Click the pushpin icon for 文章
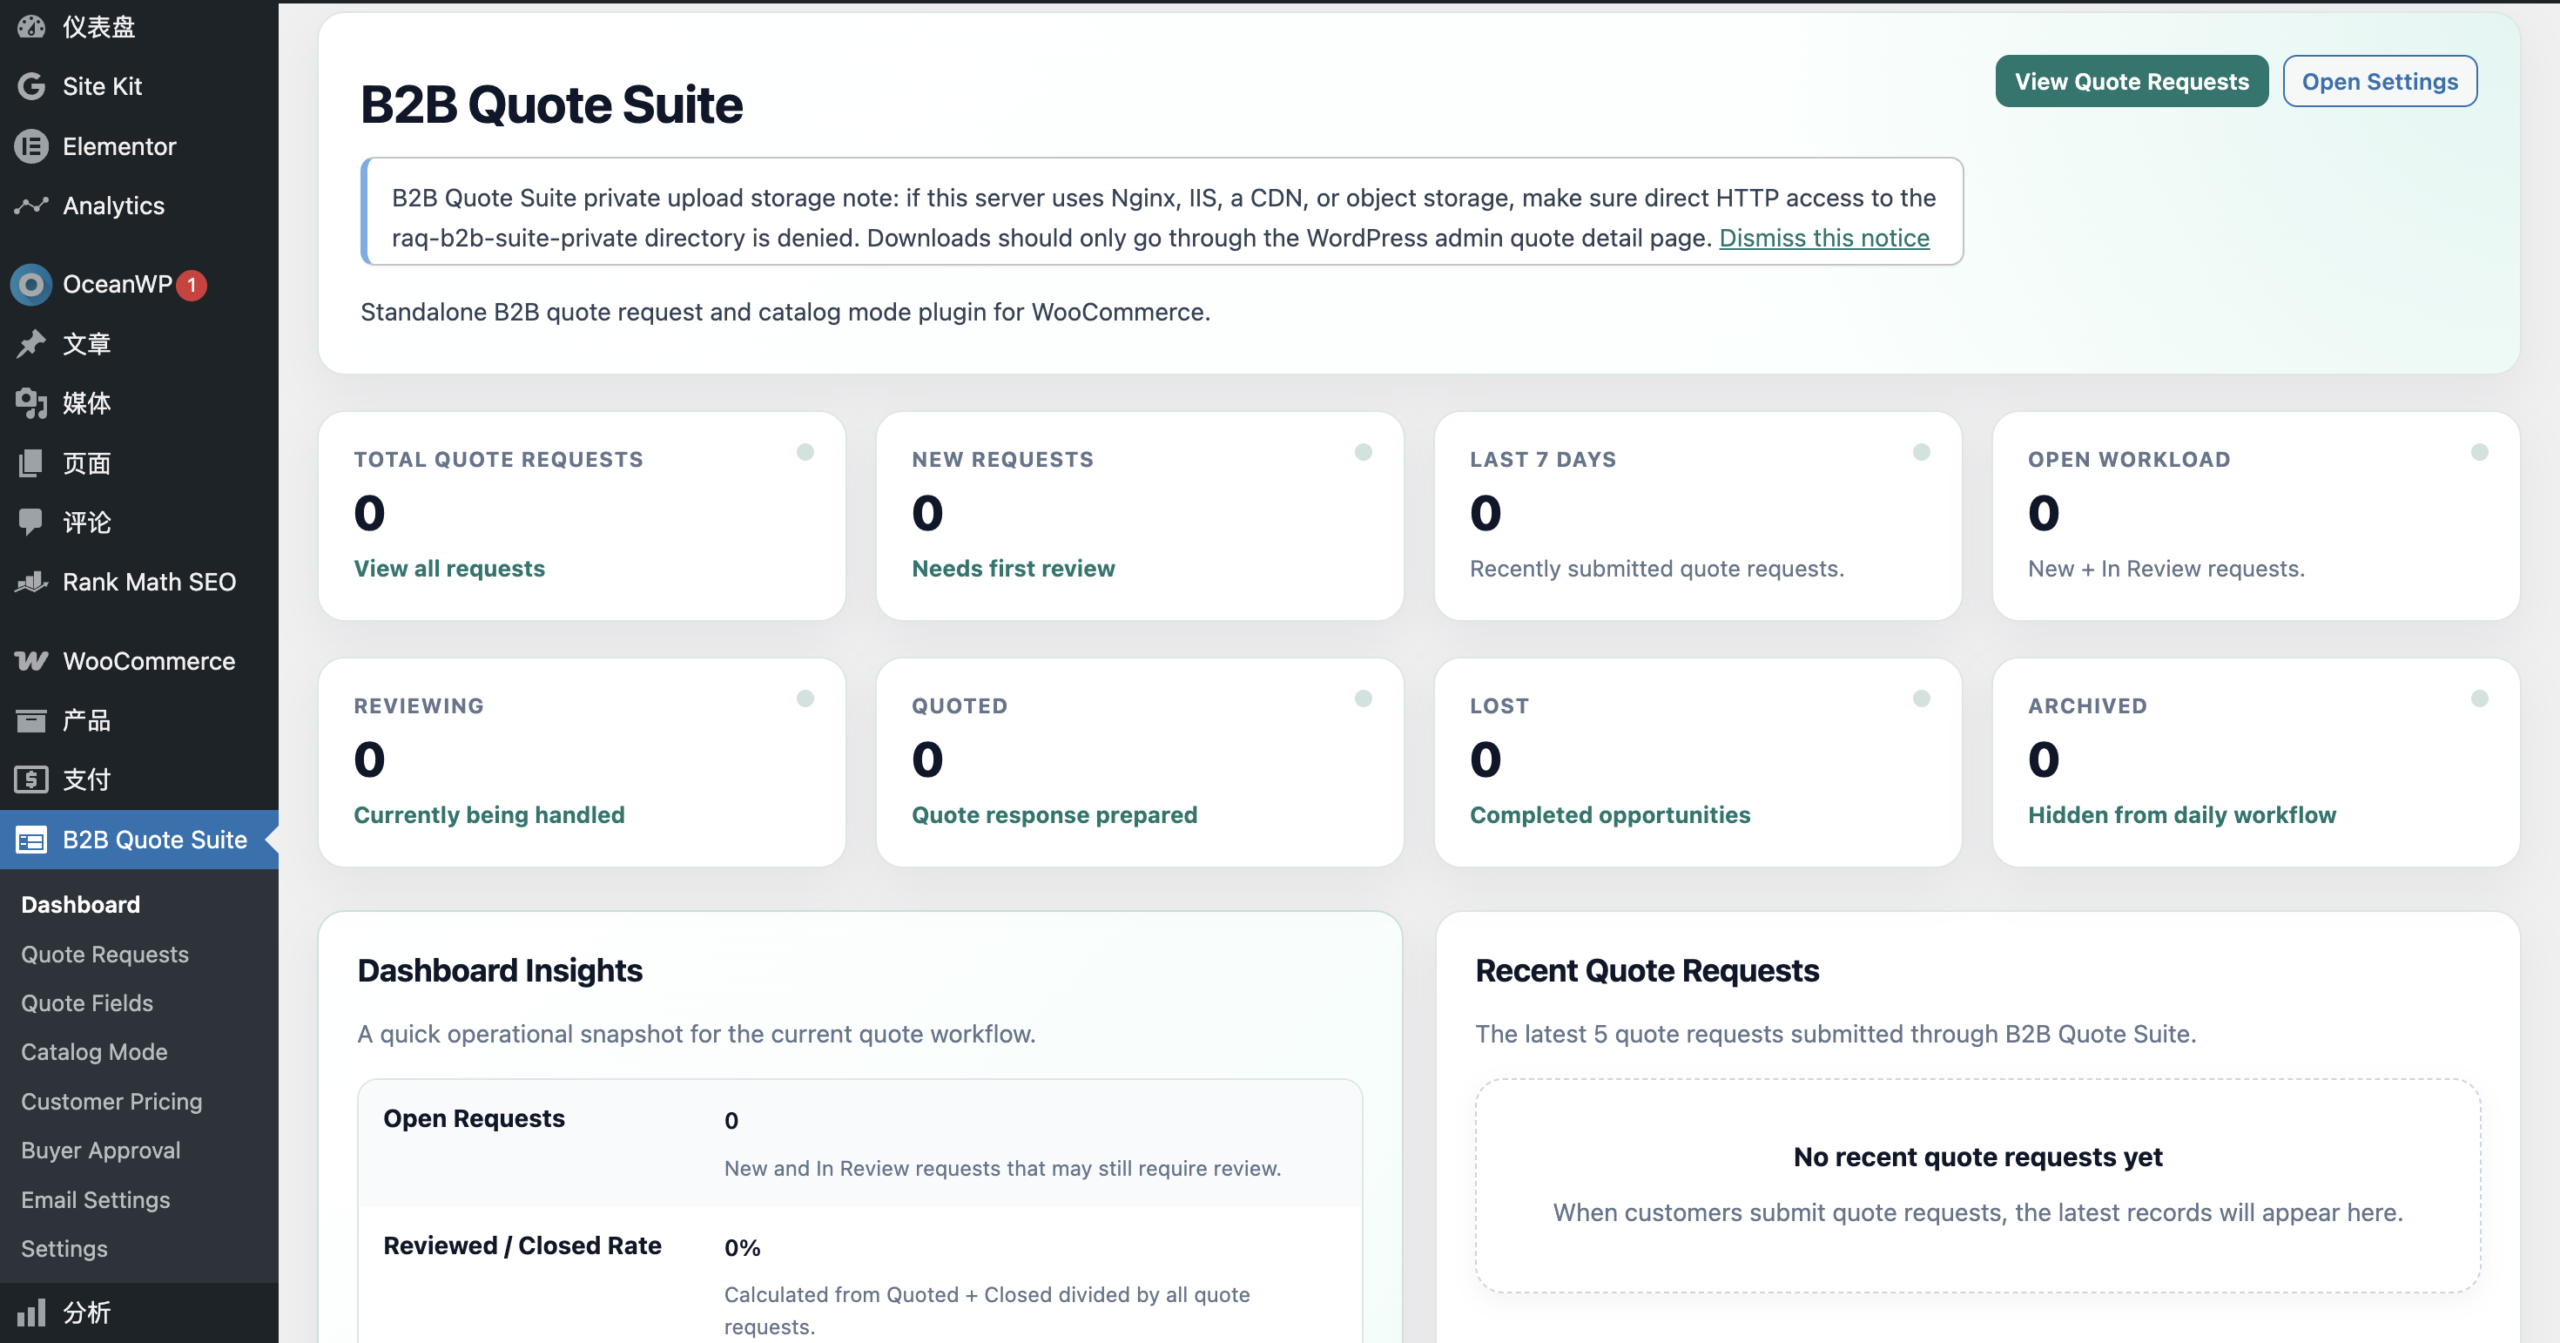 [31, 344]
